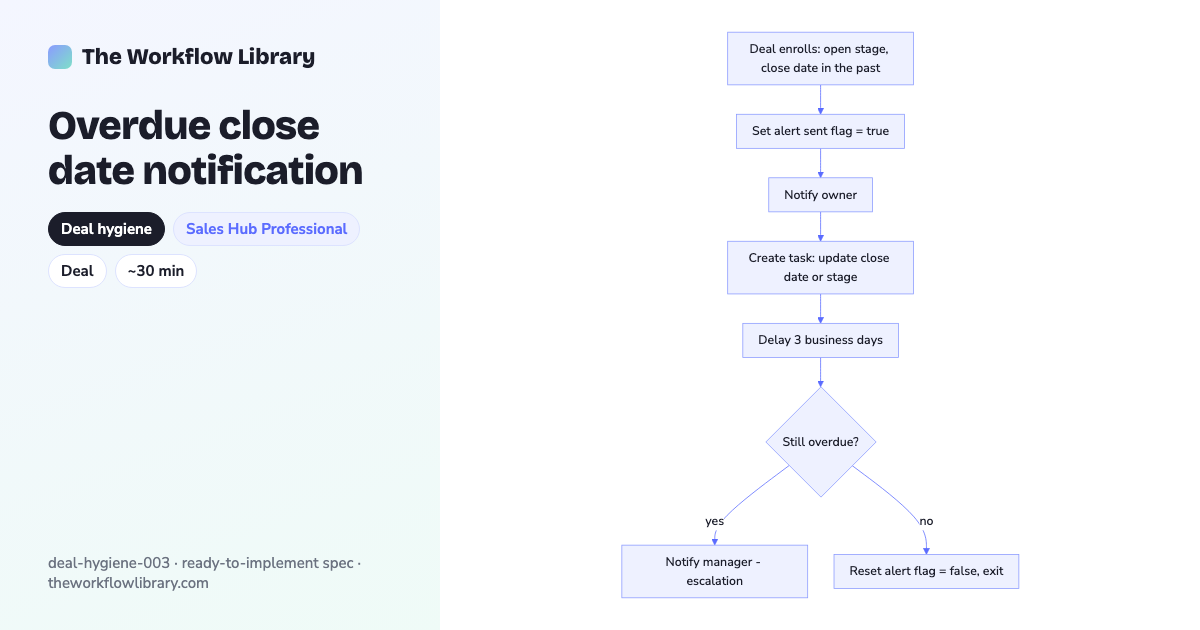
Task: Select the Still overdue? decision diamond
Action: click(x=820, y=442)
